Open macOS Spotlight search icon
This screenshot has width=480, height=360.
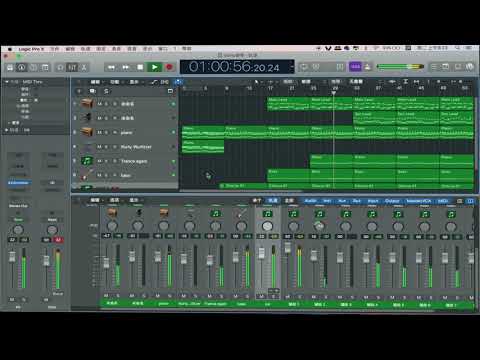(458, 48)
